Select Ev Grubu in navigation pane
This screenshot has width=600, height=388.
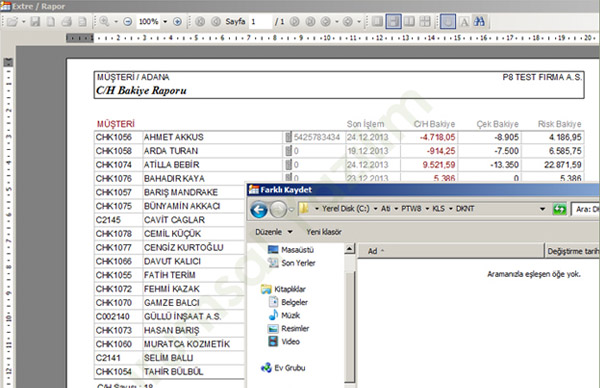[283, 368]
